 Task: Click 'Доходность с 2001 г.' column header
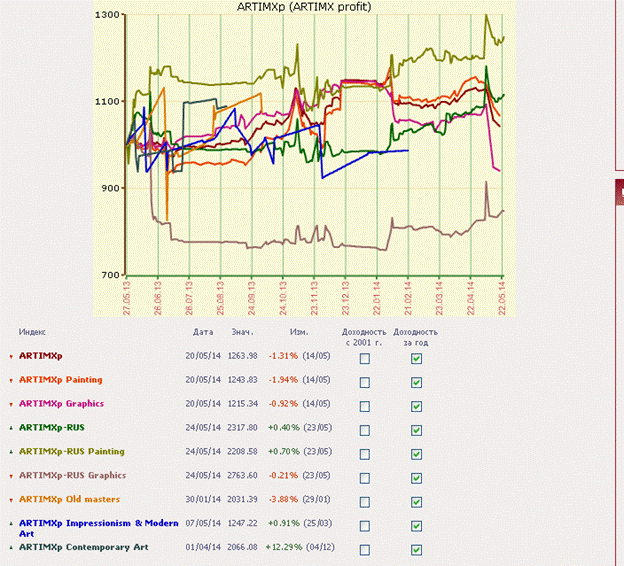click(x=364, y=337)
